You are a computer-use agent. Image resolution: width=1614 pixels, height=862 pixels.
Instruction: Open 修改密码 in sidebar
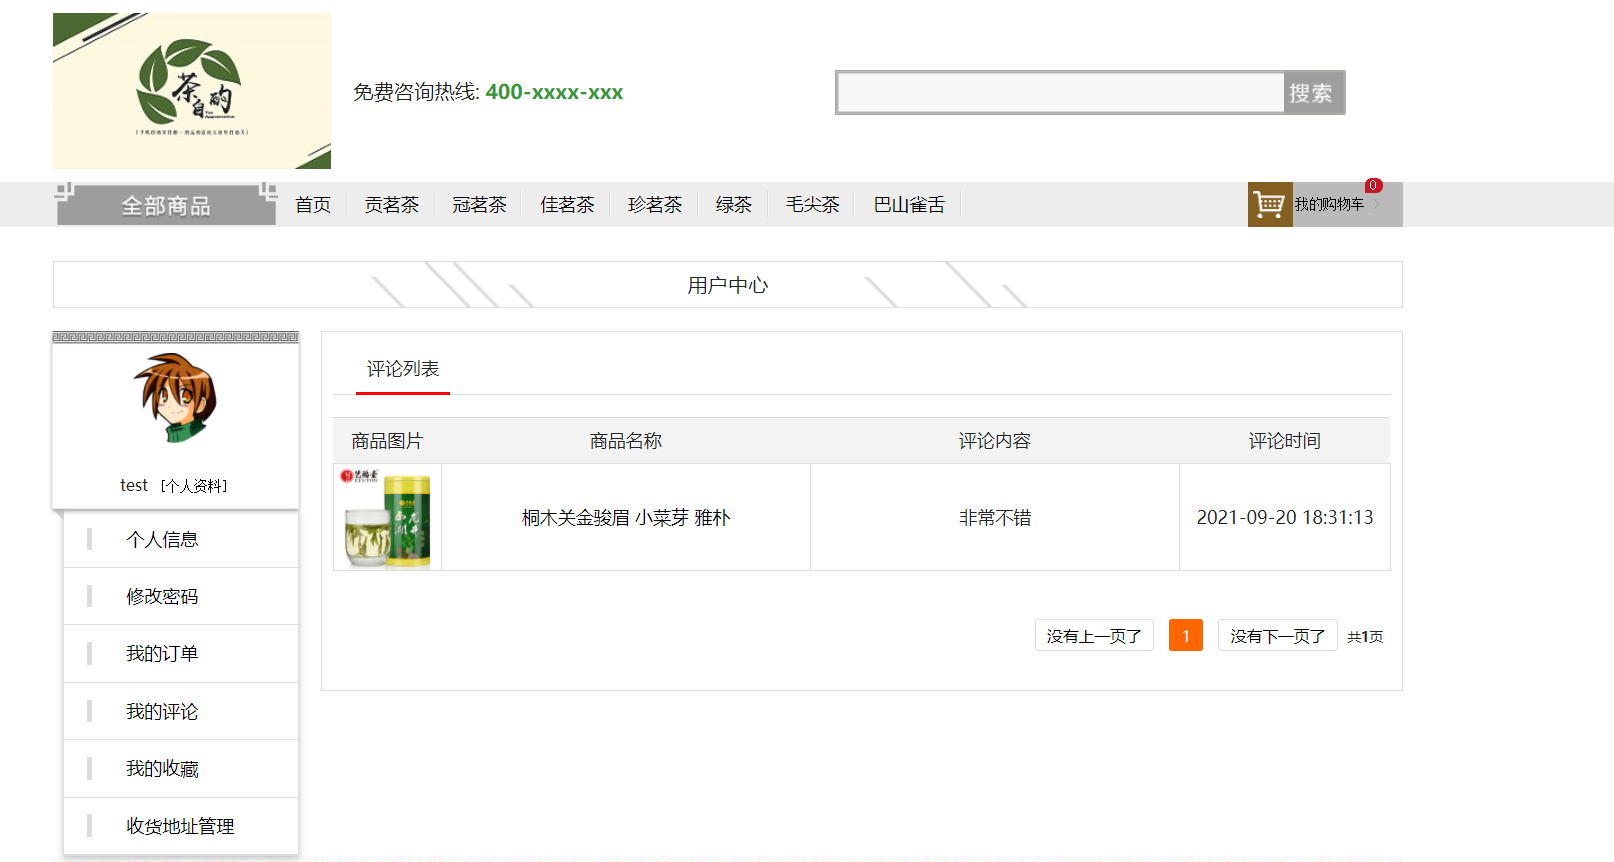pos(162,597)
